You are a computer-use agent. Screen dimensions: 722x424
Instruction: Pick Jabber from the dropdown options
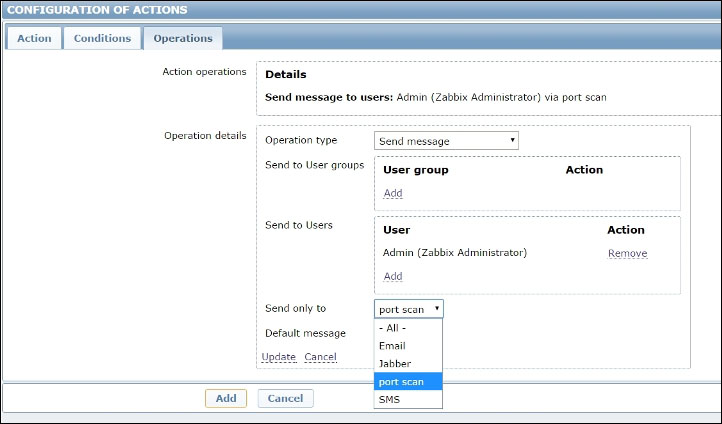(394, 363)
